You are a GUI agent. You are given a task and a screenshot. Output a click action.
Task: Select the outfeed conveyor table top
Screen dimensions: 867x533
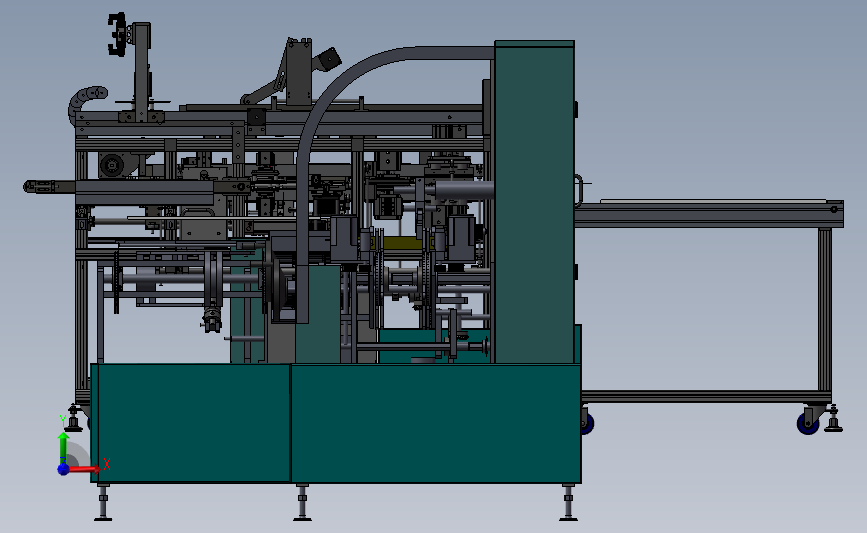pyautogui.click(x=709, y=214)
